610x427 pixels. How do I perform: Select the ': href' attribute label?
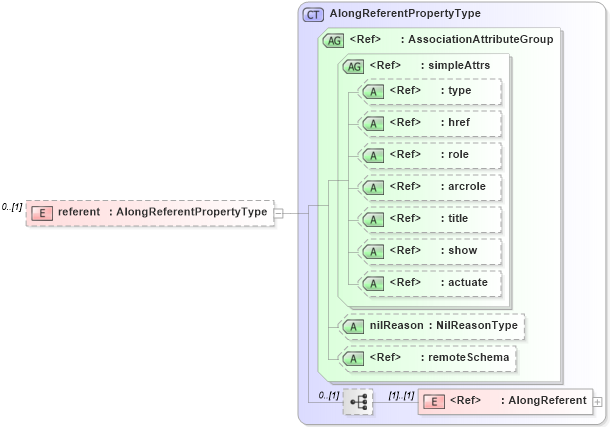[x=455, y=122]
